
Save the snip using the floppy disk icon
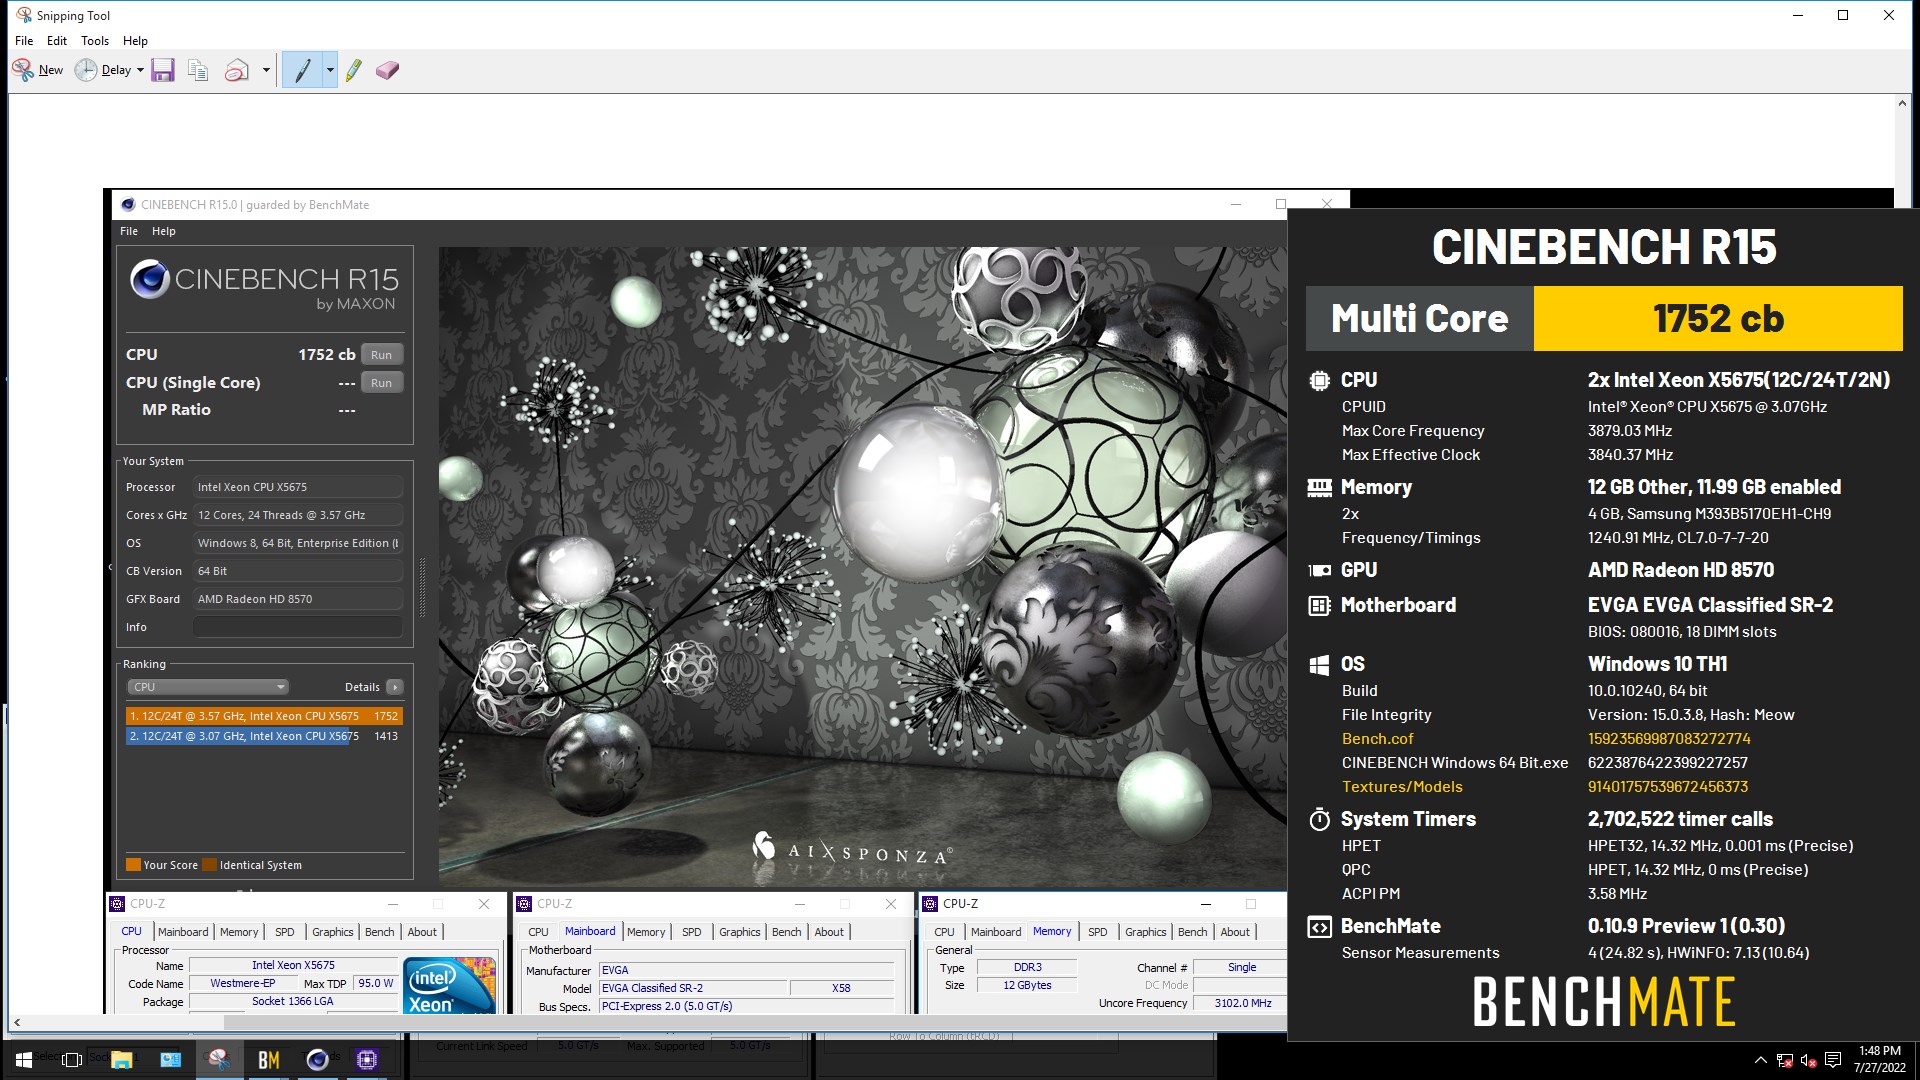(x=163, y=70)
